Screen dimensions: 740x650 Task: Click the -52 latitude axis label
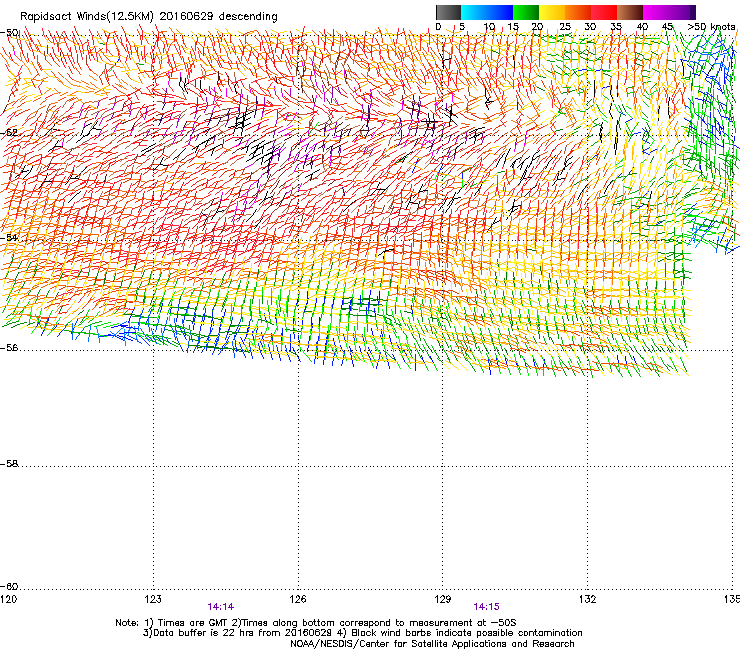coord(9,132)
